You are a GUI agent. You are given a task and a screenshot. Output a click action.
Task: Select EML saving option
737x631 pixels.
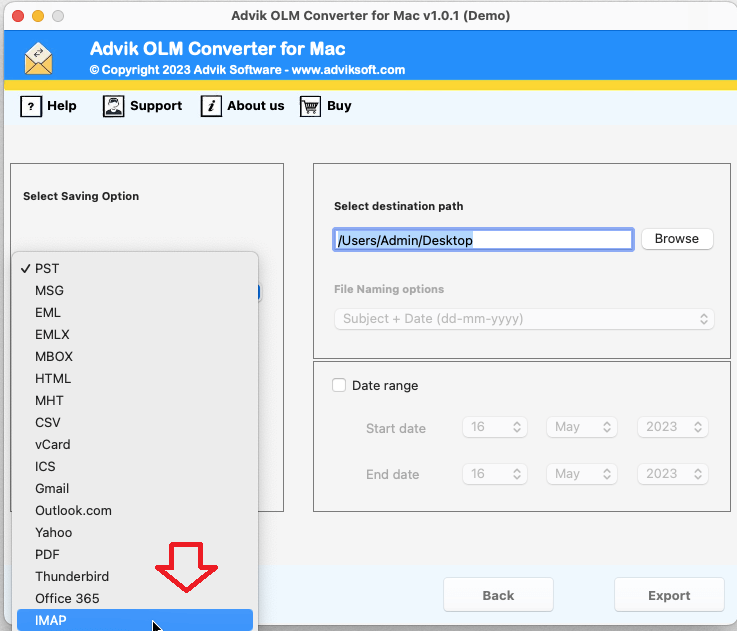pos(135,313)
